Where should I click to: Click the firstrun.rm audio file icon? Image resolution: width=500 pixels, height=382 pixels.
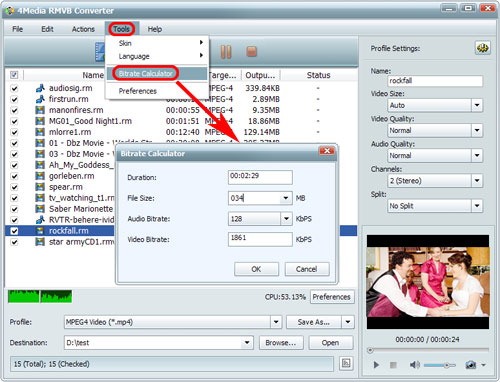[40, 99]
